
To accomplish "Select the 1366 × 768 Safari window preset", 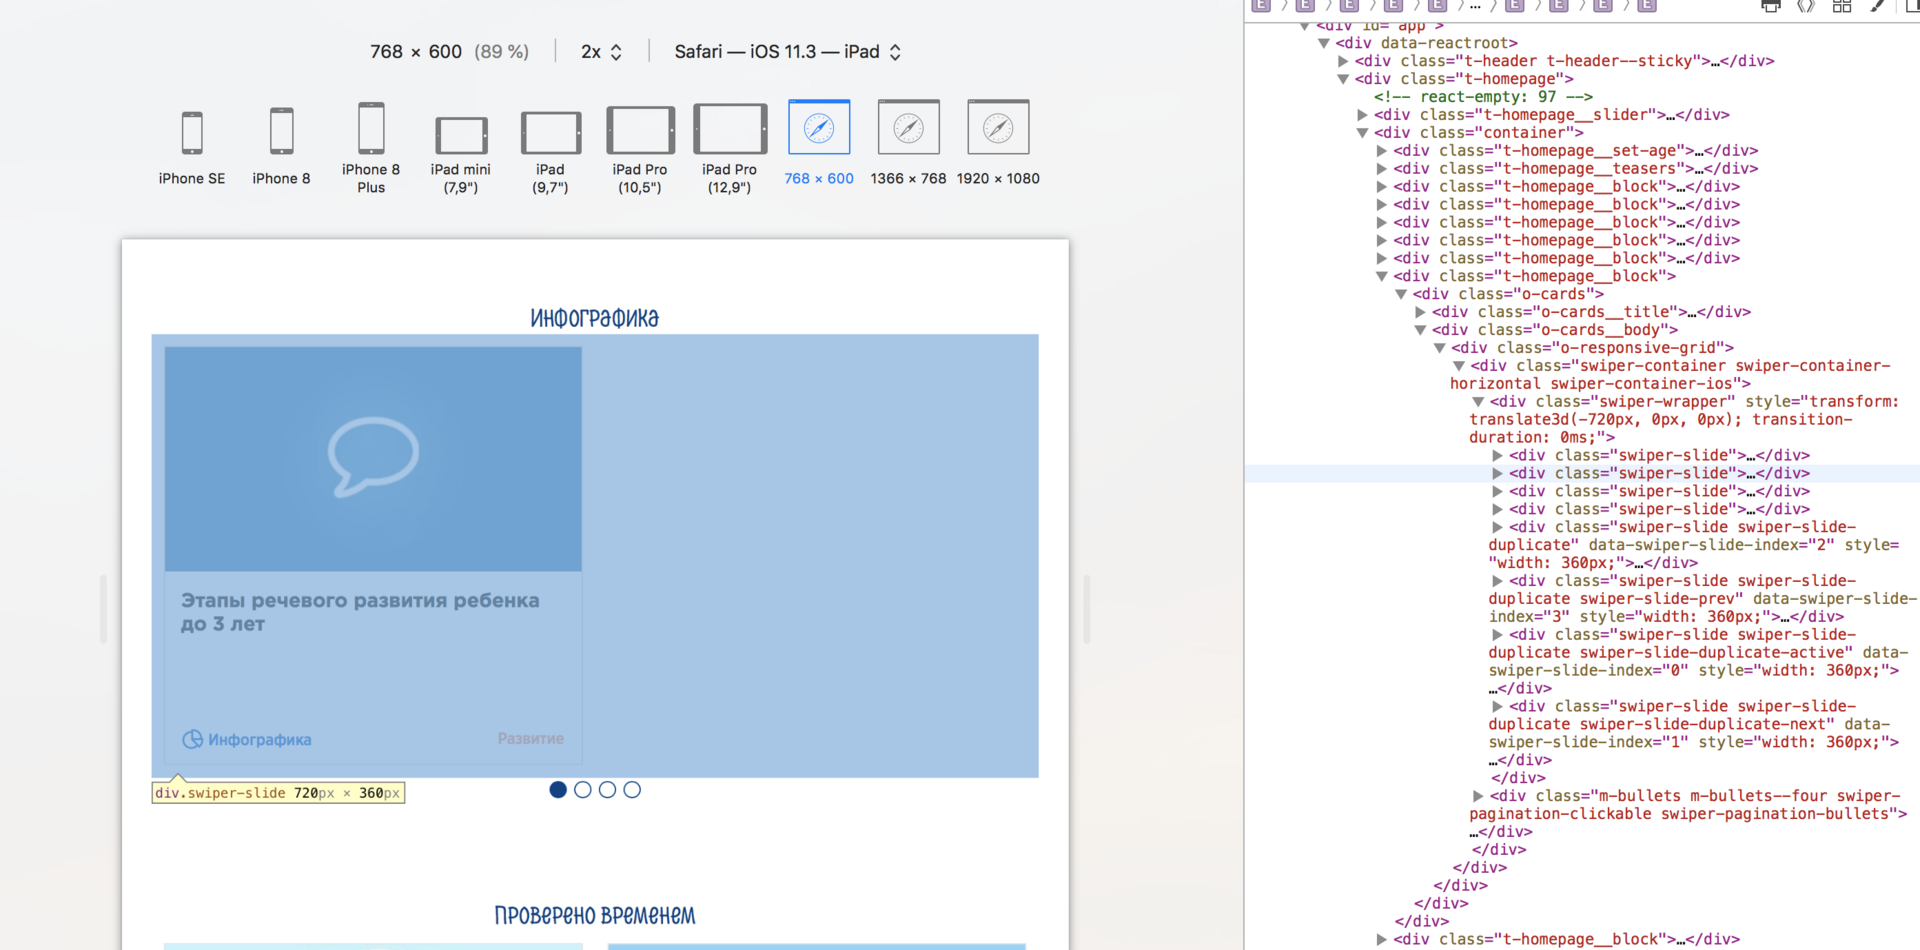I will [908, 143].
